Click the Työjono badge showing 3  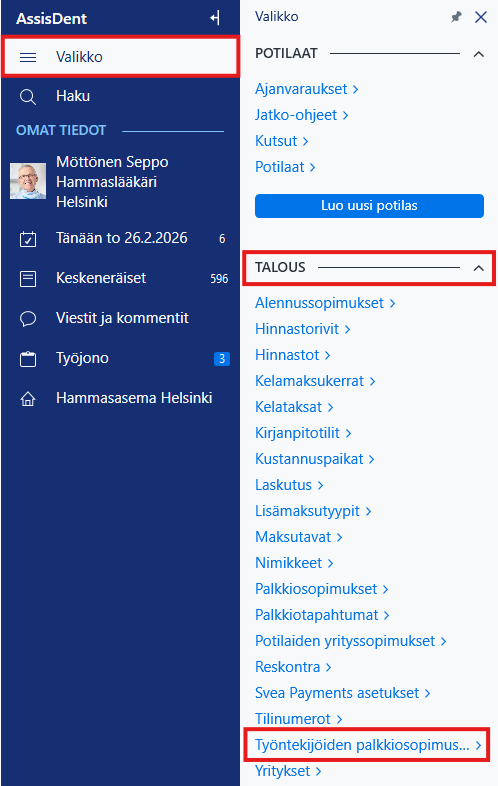(x=222, y=359)
